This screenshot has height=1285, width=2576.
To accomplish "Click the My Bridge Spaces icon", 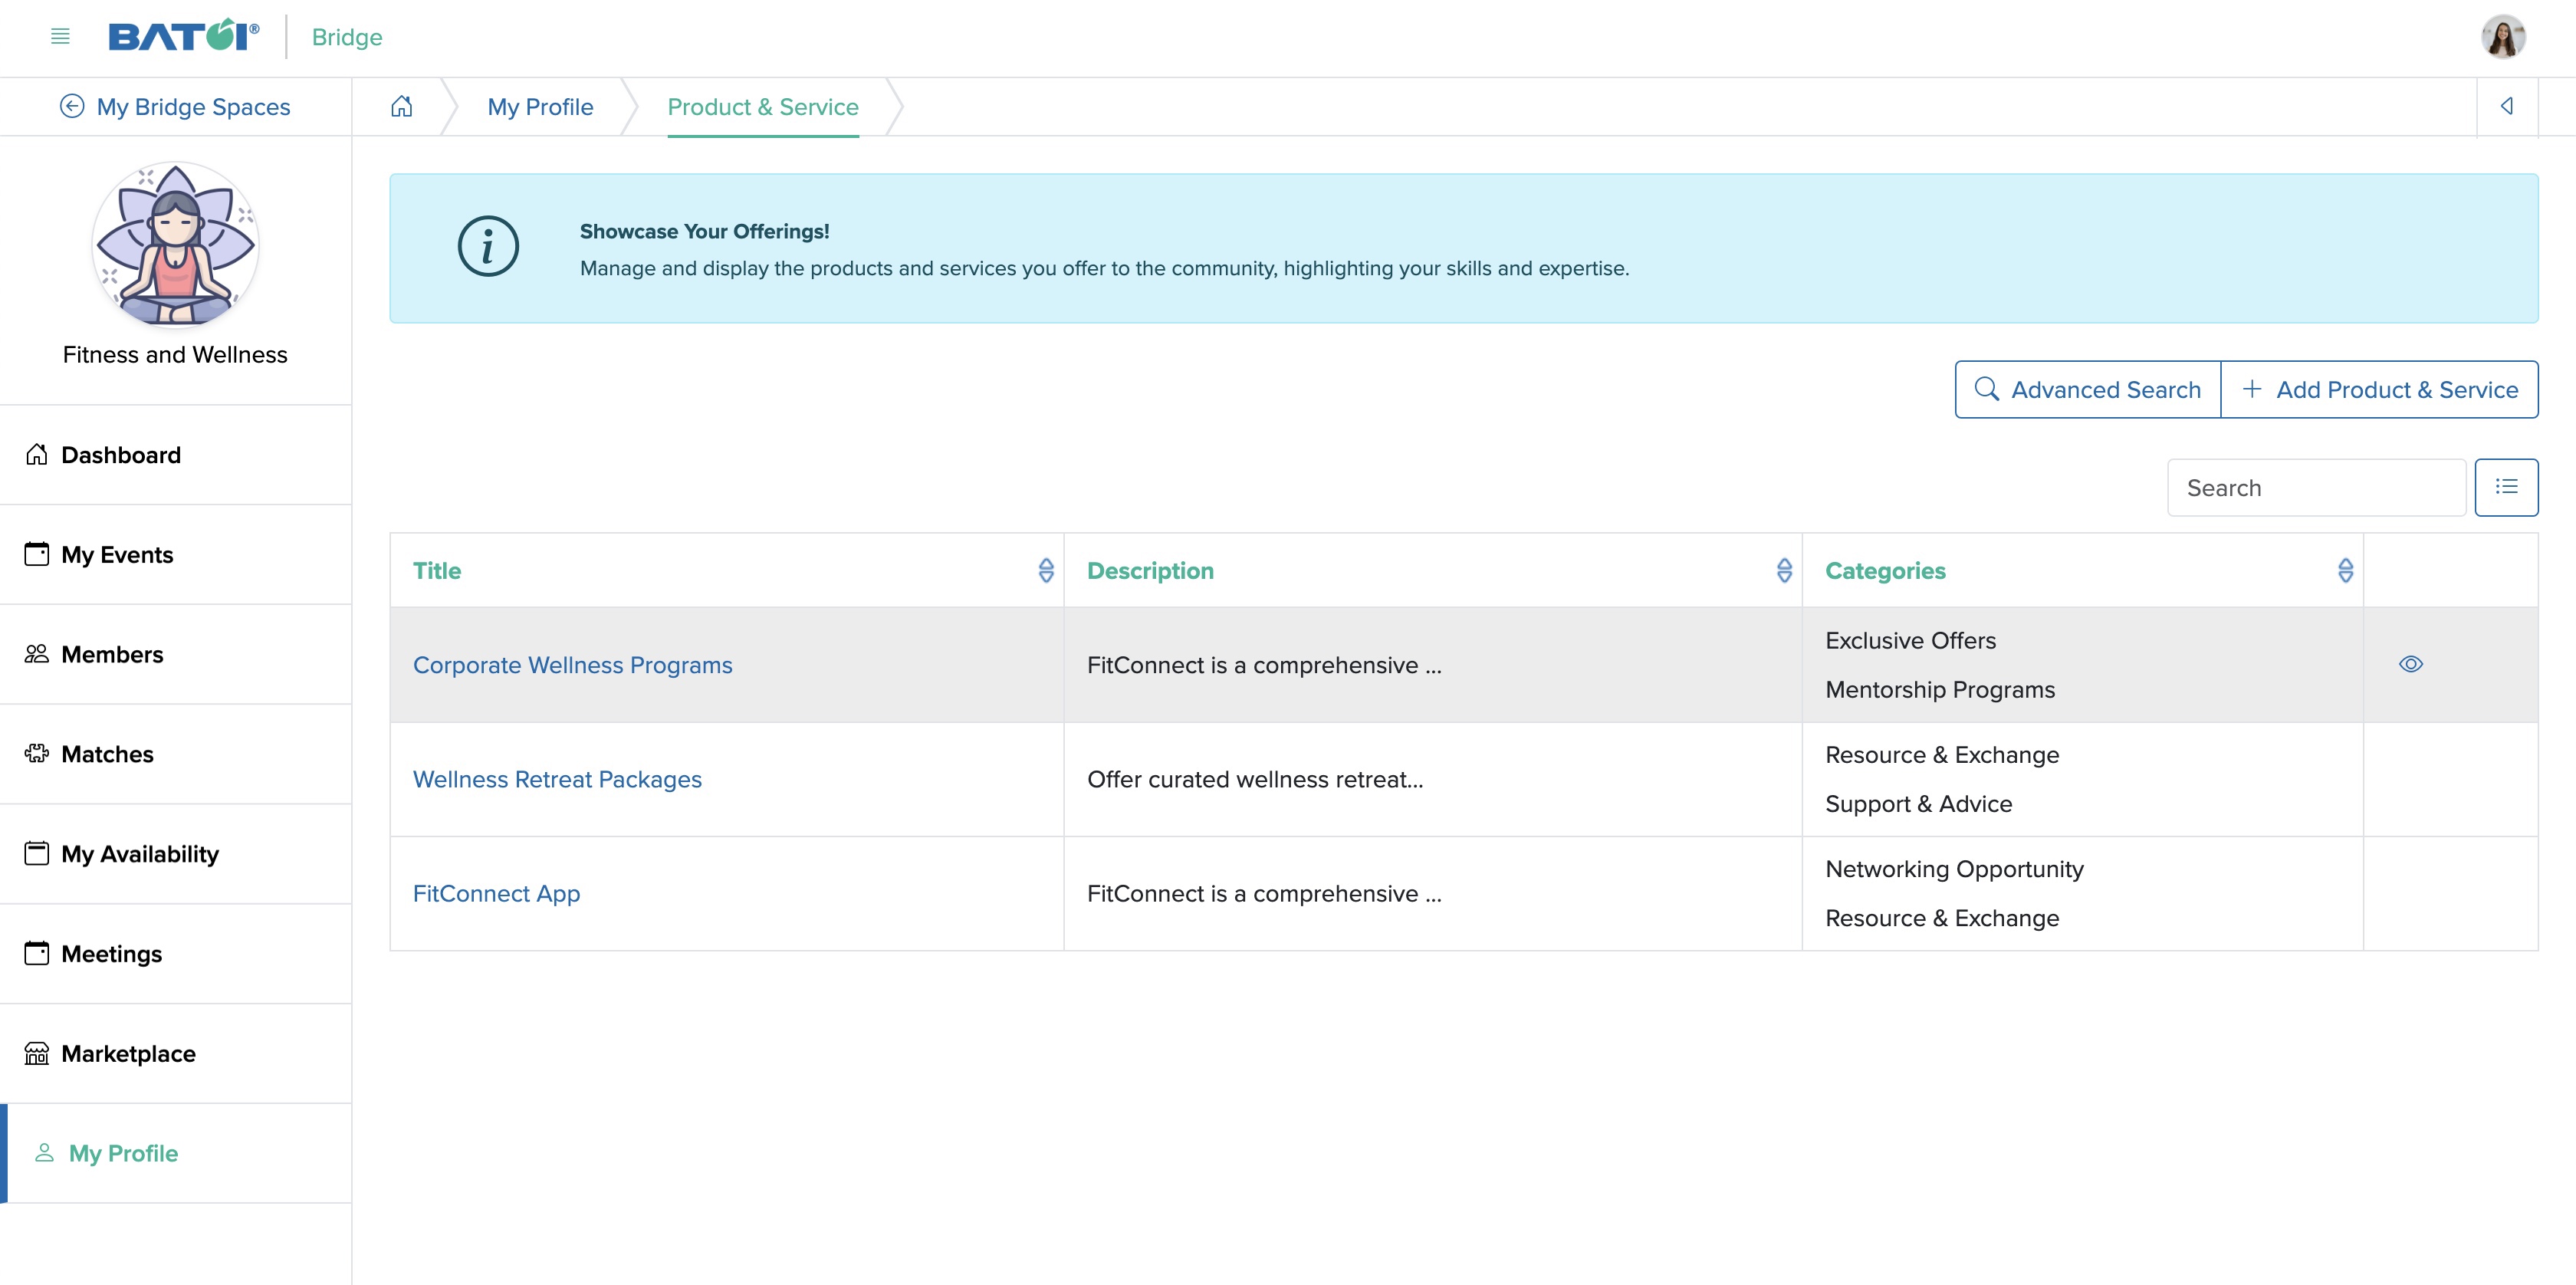I will coord(72,105).
